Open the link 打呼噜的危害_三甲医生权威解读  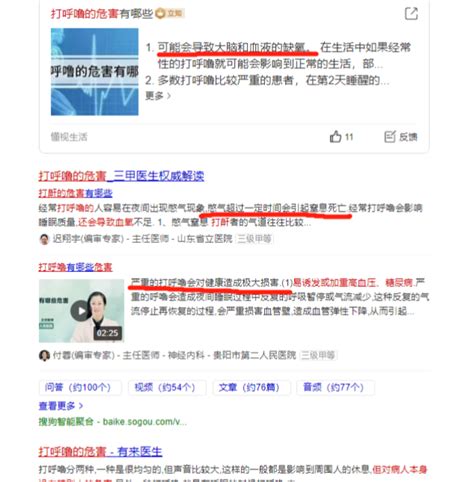point(121,176)
